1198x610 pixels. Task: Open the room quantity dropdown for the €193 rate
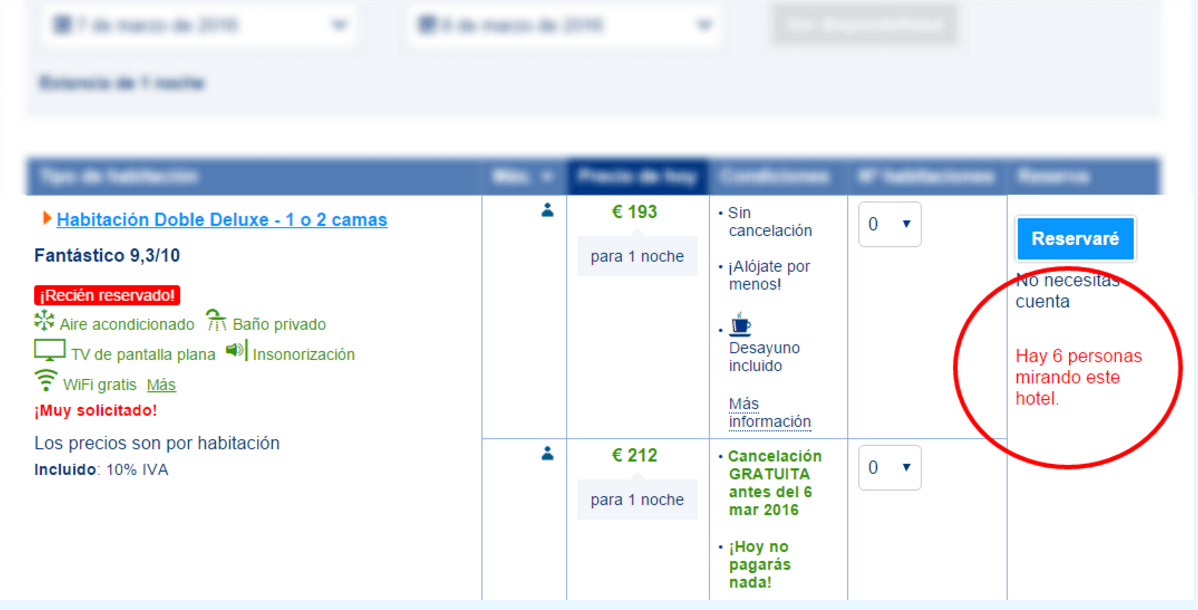click(x=889, y=224)
